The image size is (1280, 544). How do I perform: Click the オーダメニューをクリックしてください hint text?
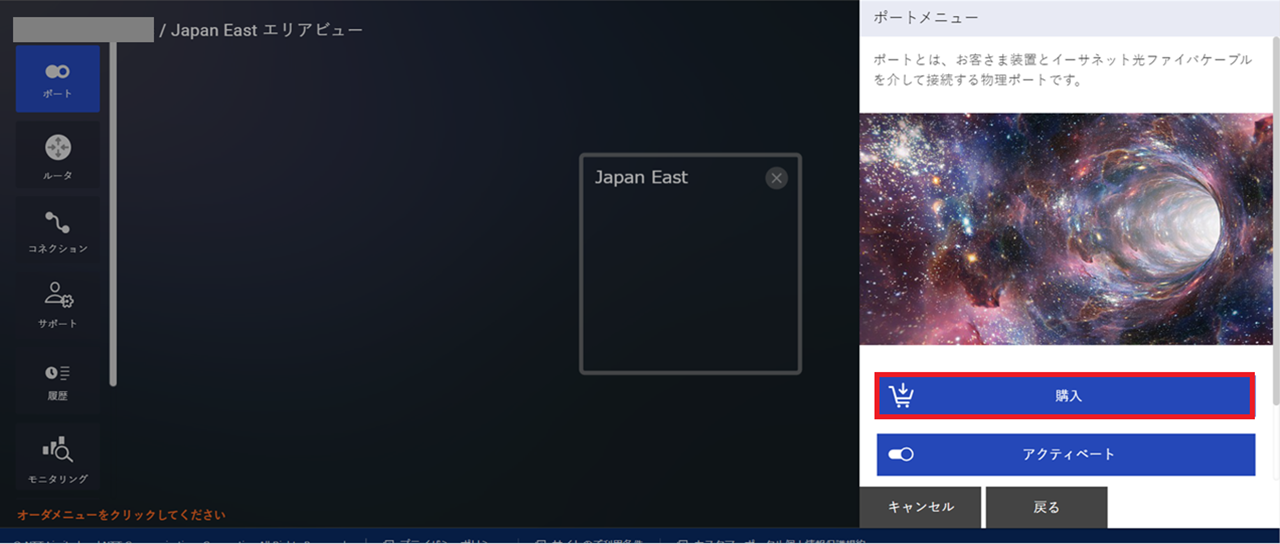pos(121,515)
